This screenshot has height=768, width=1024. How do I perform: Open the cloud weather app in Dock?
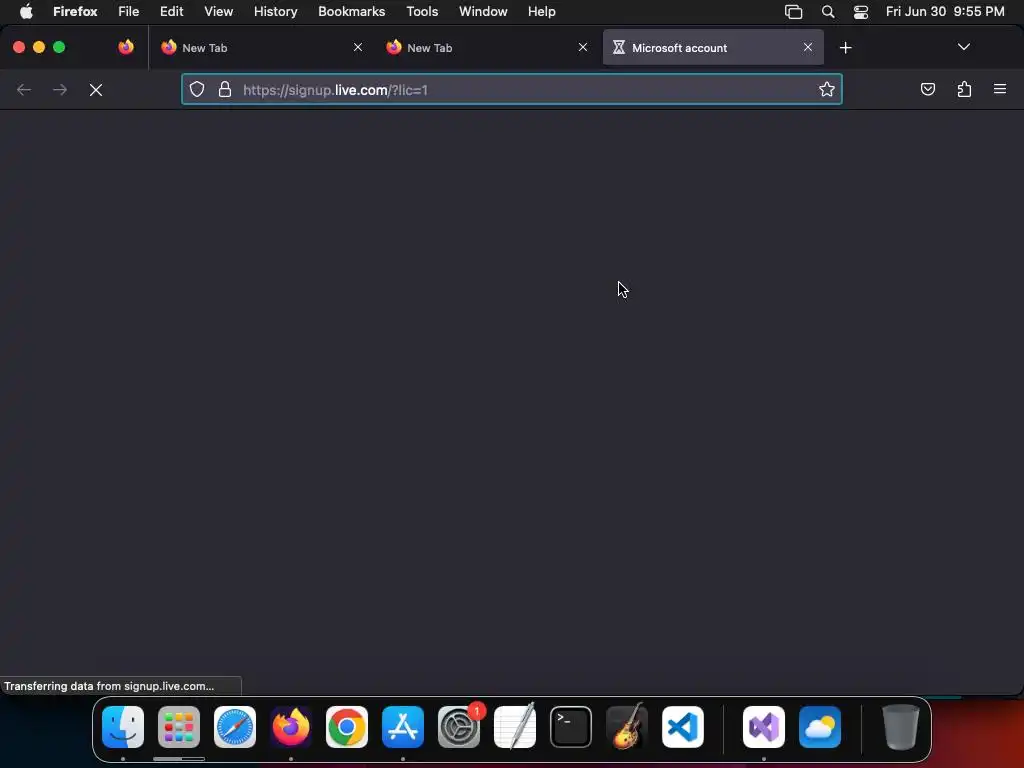(x=820, y=727)
